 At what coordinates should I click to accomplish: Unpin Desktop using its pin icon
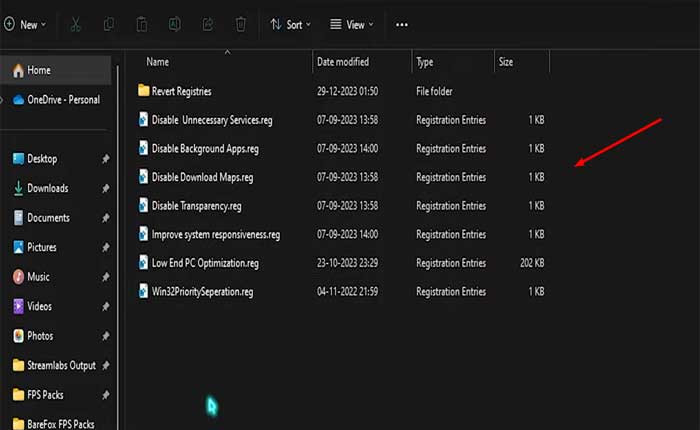tap(106, 159)
